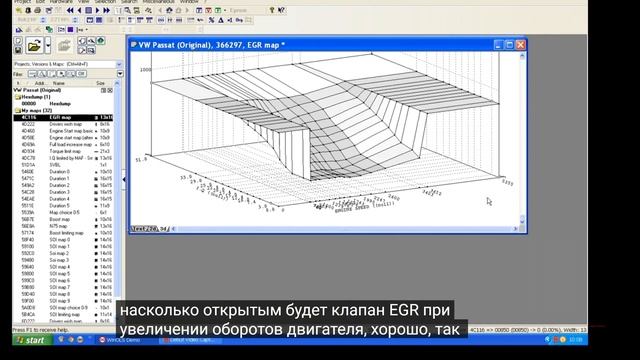Toggle the second blue view-mode button in second row
Image resolution: width=640 pixels, height=360 pixels.
click(x=99, y=20)
